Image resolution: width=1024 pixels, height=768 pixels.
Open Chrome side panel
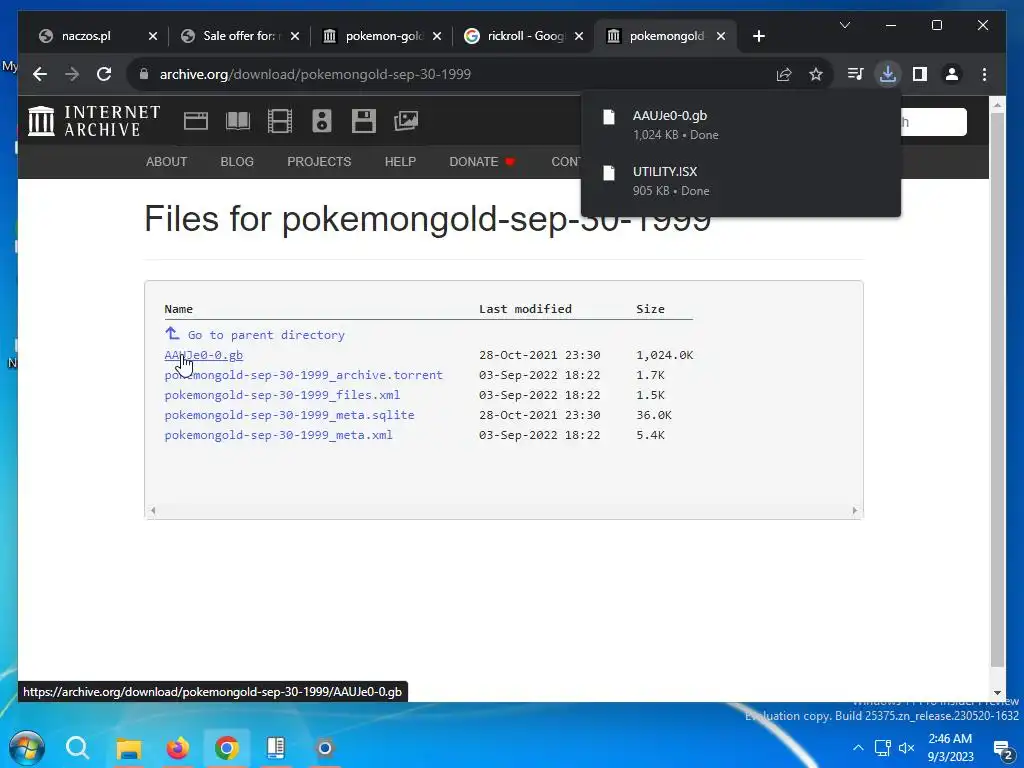[x=920, y=74]
